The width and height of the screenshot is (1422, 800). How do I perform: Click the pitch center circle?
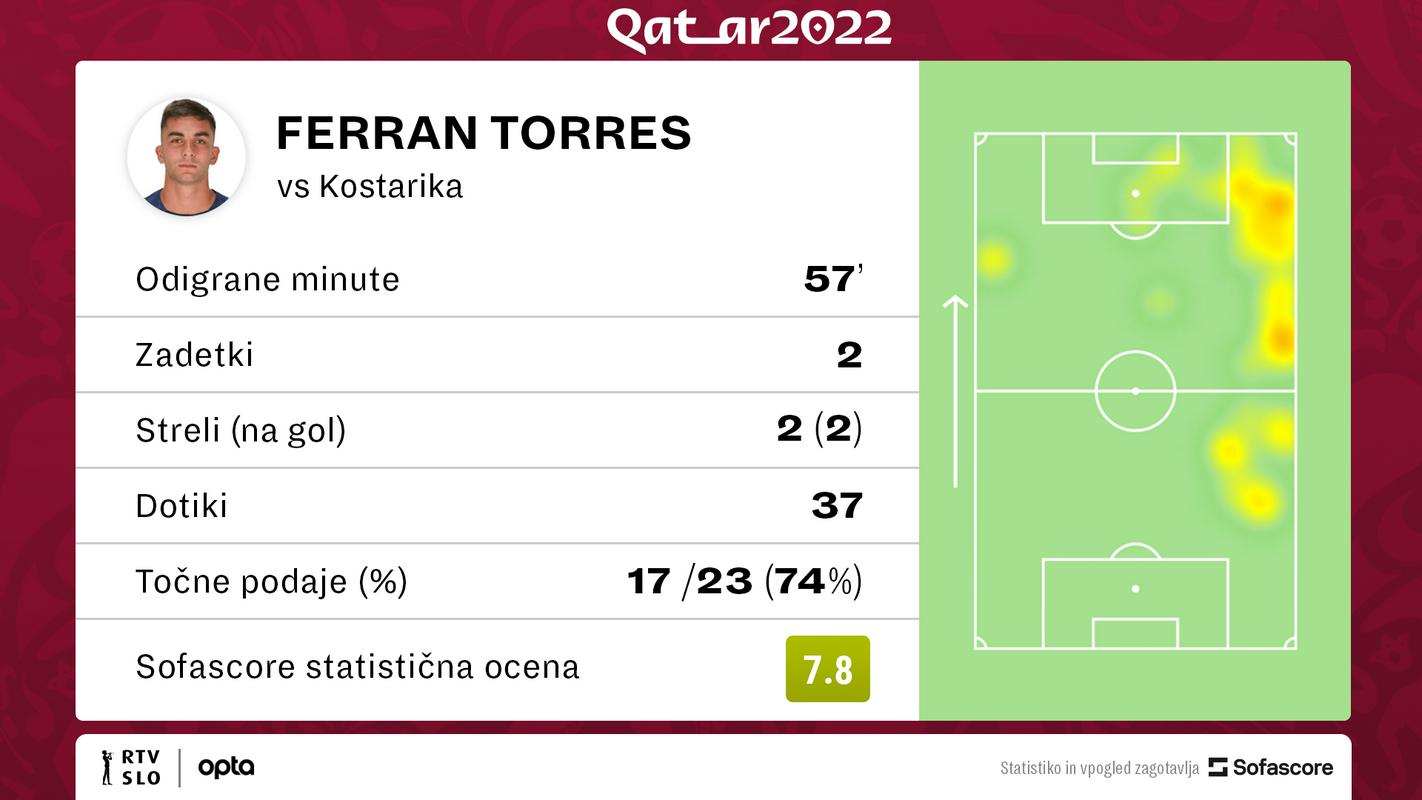1135,391
